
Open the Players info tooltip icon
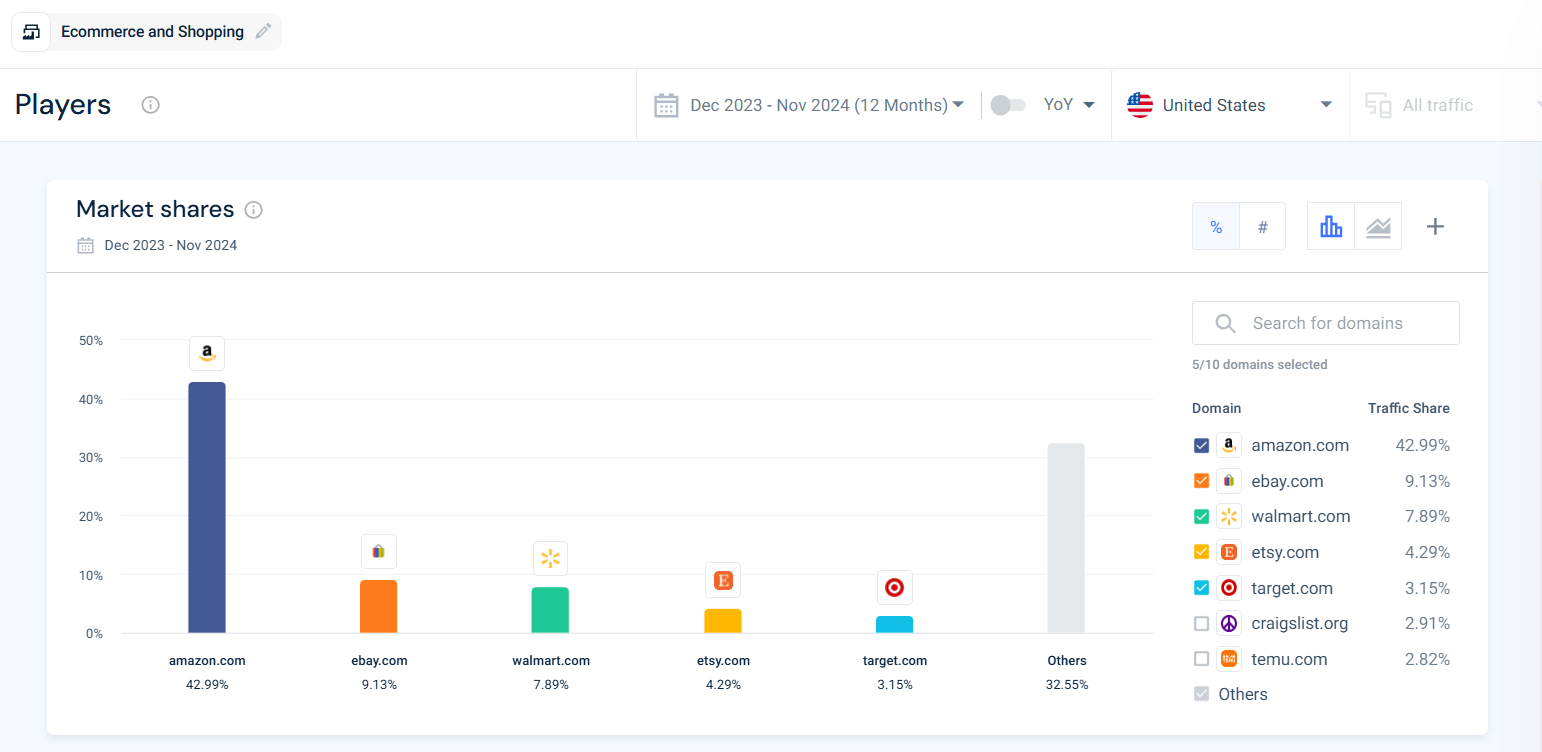point(151,105)
